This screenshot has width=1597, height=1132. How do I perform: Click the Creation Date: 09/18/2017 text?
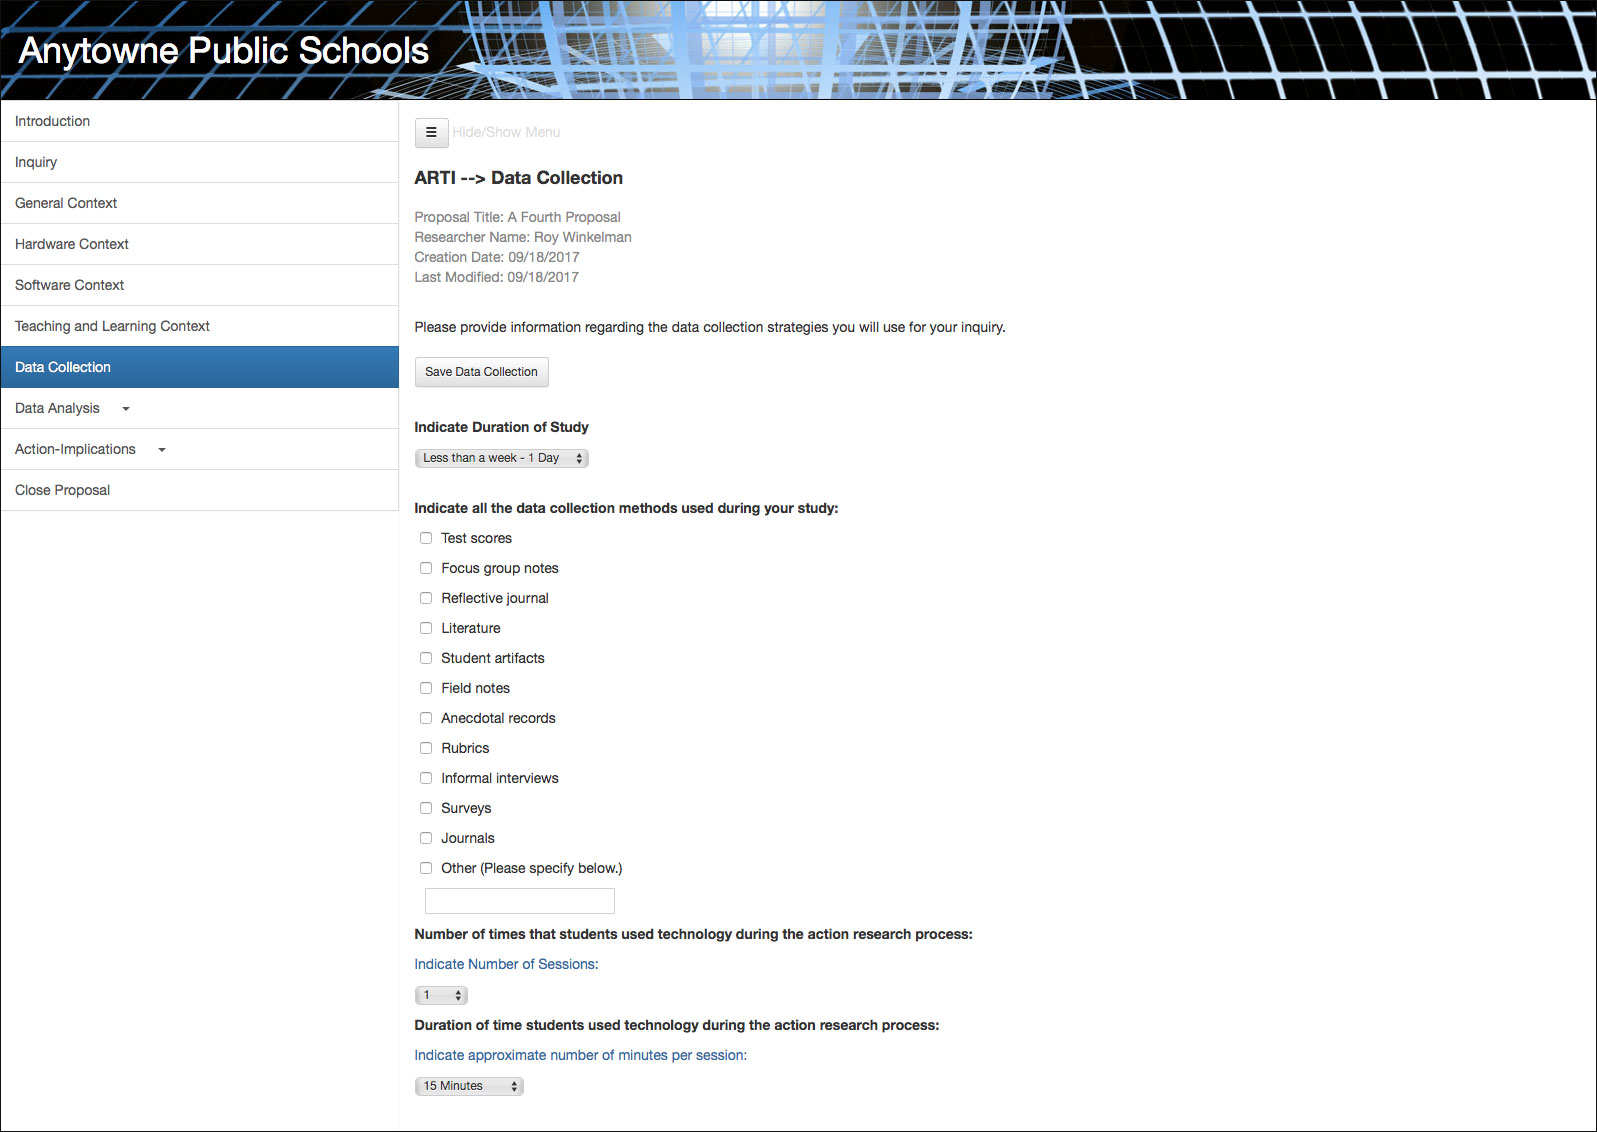[x=497, y=257]
